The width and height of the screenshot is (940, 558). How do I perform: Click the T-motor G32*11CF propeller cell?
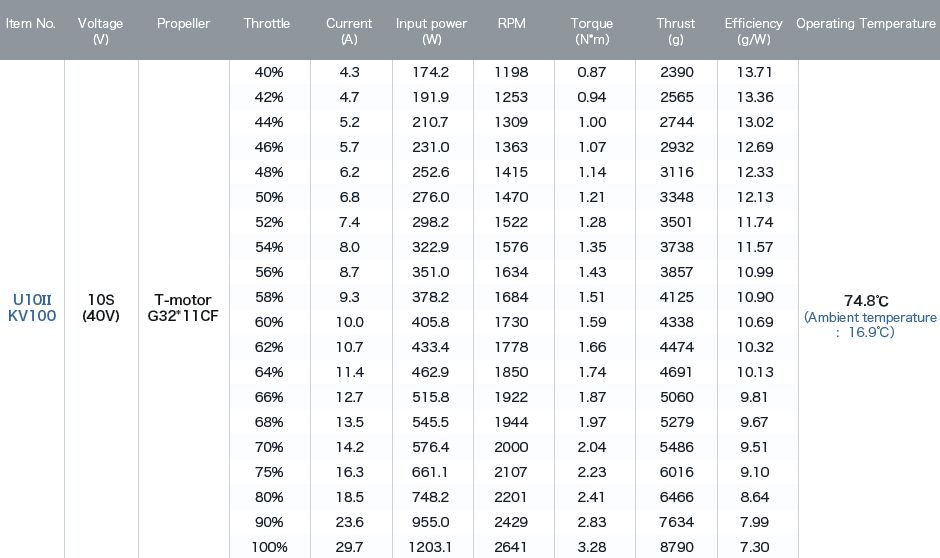[183, 307]
